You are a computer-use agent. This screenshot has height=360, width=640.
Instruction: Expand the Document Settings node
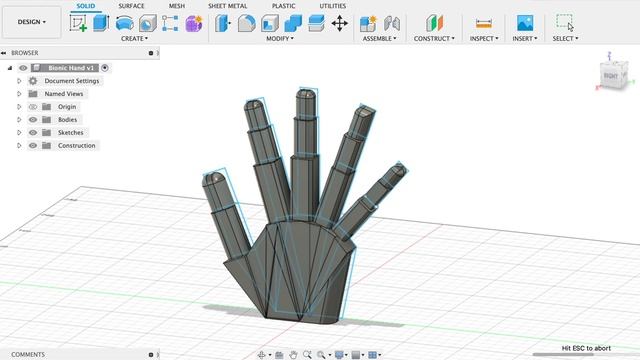click(x=19, y=81)
